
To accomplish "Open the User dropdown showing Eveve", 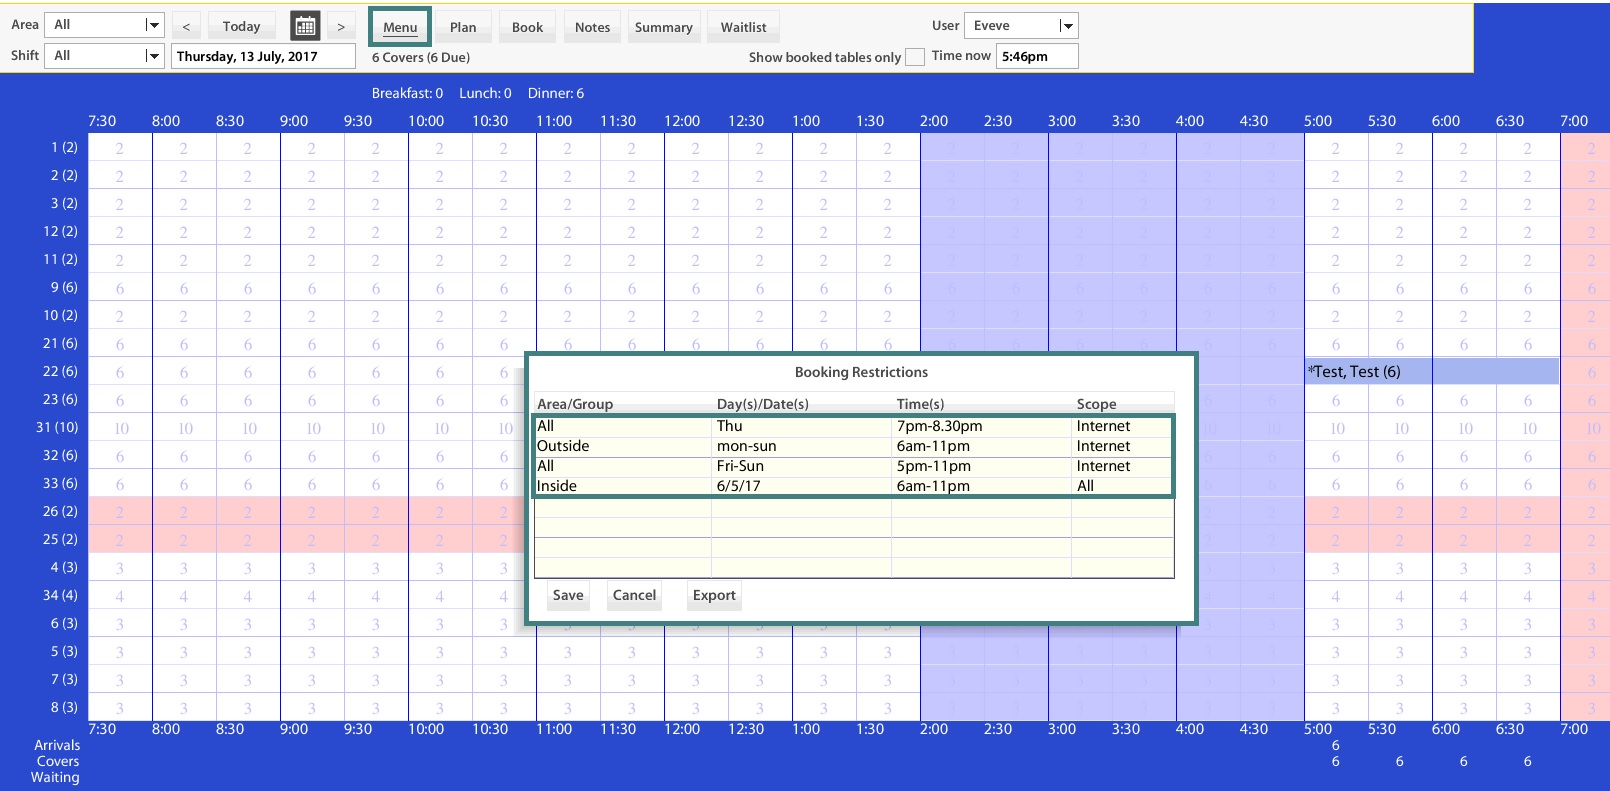I will [1021, 26].
